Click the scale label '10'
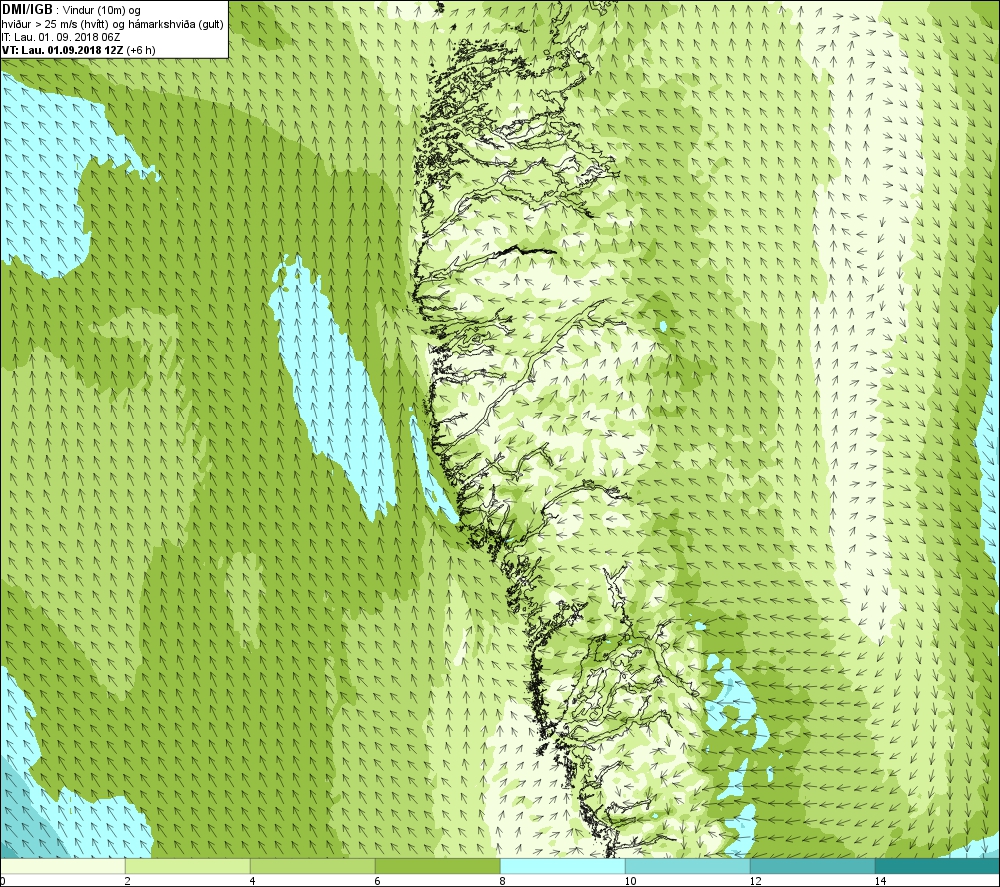 (630, 881)
